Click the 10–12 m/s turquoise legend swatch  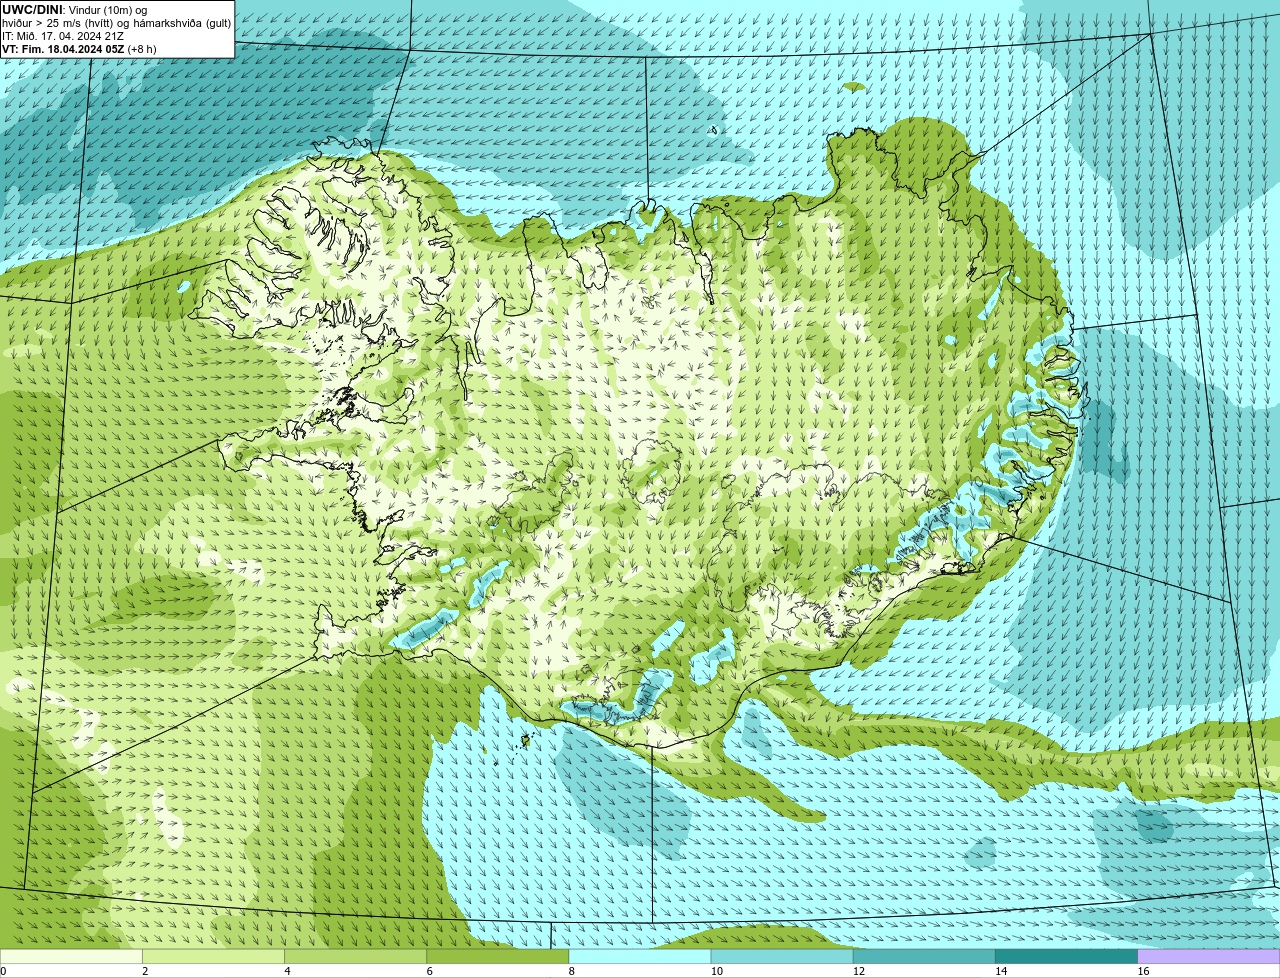click(782, 956)
